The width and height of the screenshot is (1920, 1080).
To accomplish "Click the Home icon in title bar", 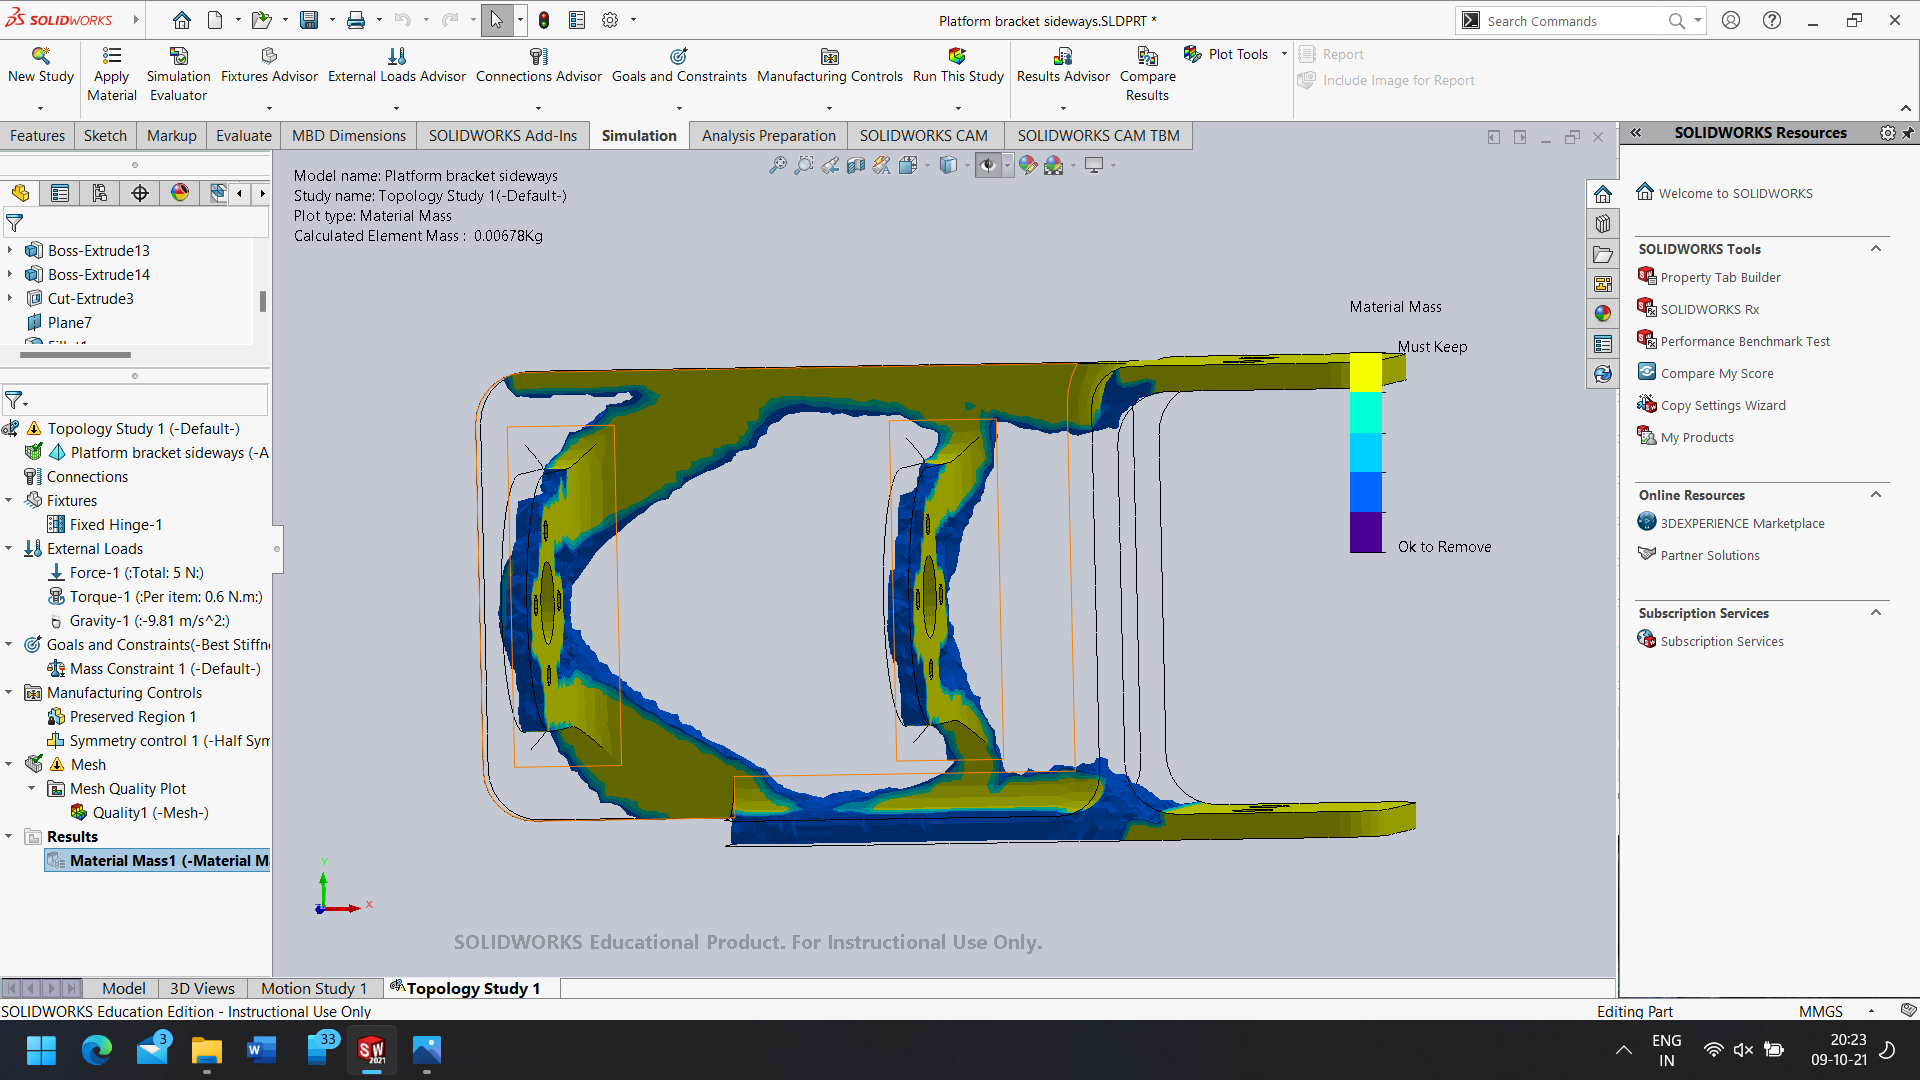I will 181,20.
